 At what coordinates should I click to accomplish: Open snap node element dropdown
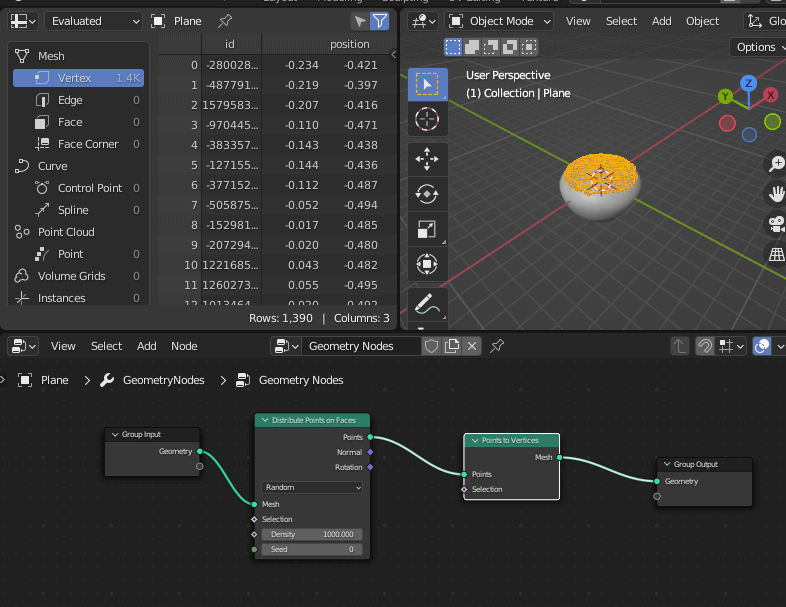pos(731,346)
